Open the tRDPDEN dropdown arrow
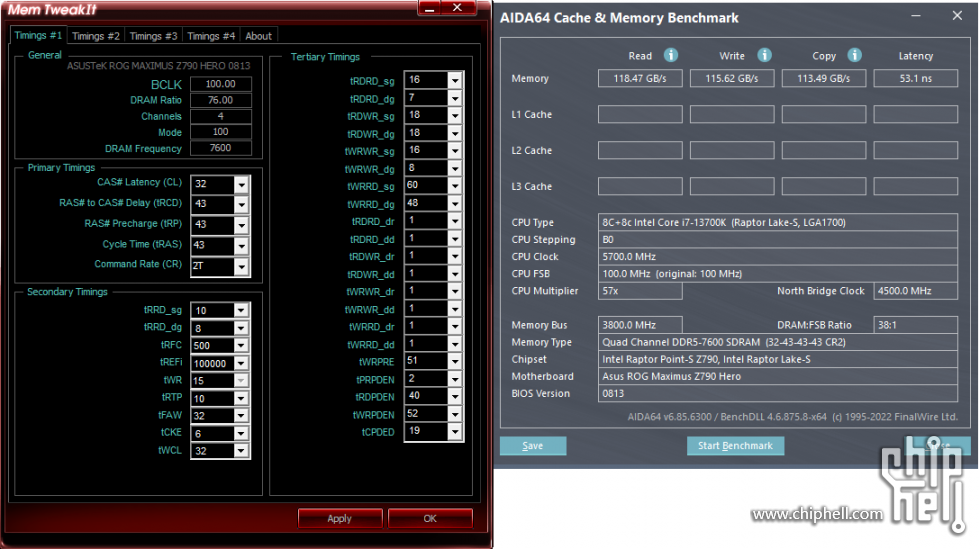This screenshot has height=549, width=979. pyautogui.click(x=455, y=396)
